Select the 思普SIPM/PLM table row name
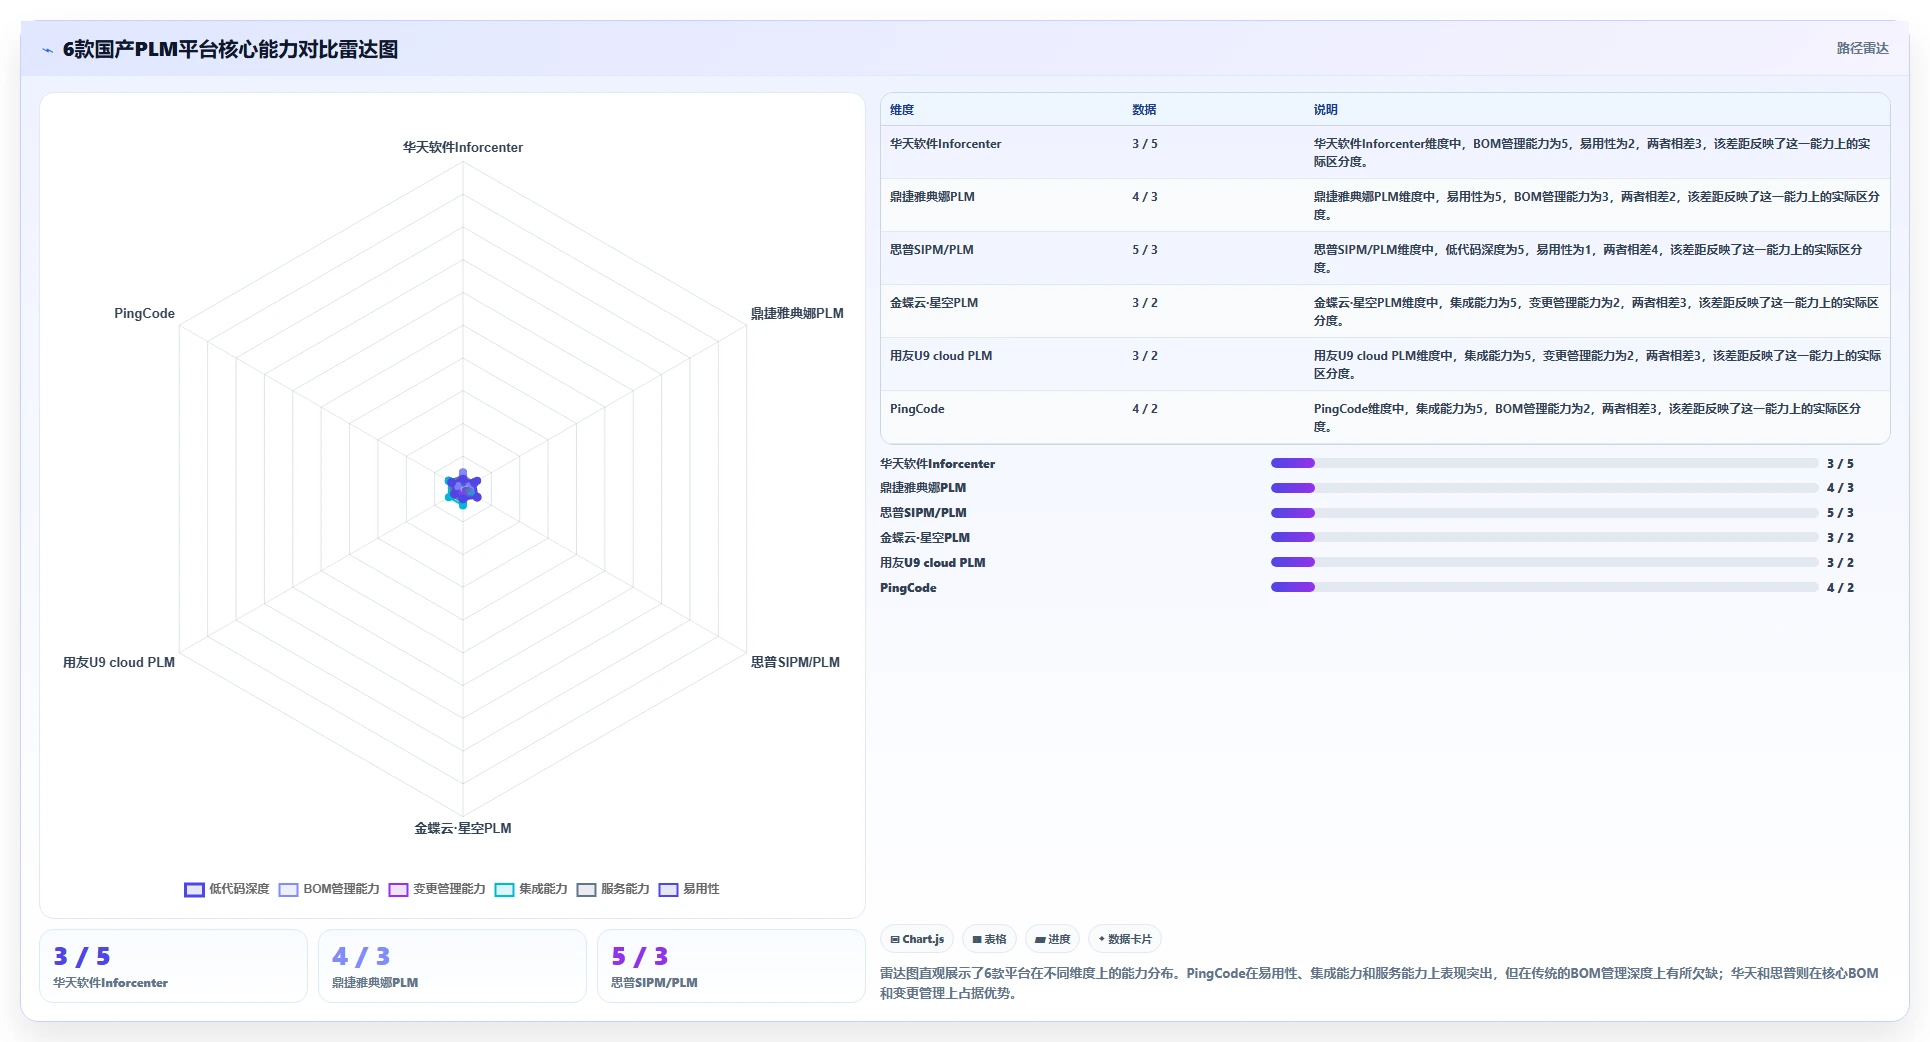Viewport: 1930px width, 1042px height. 931,250
